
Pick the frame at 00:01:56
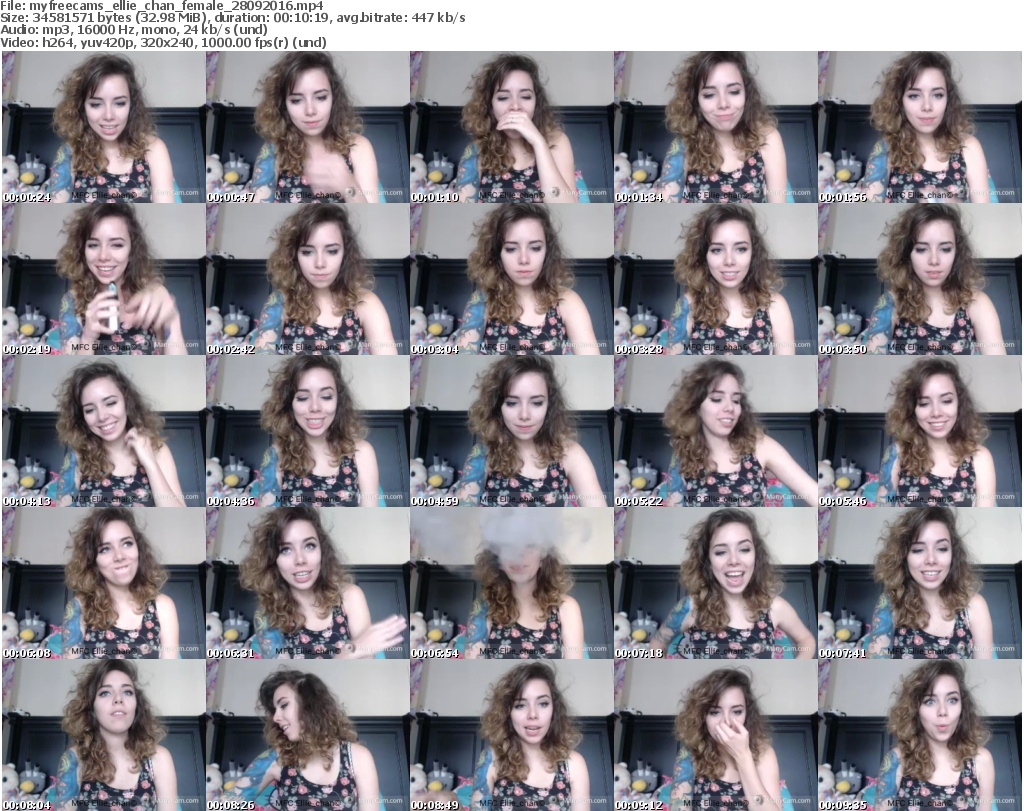click(919, 127)
